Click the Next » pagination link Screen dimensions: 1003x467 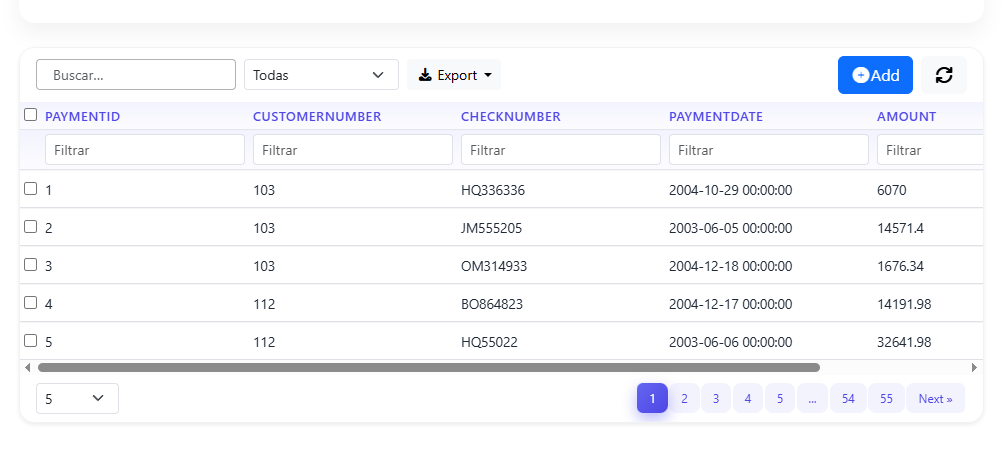935,398
